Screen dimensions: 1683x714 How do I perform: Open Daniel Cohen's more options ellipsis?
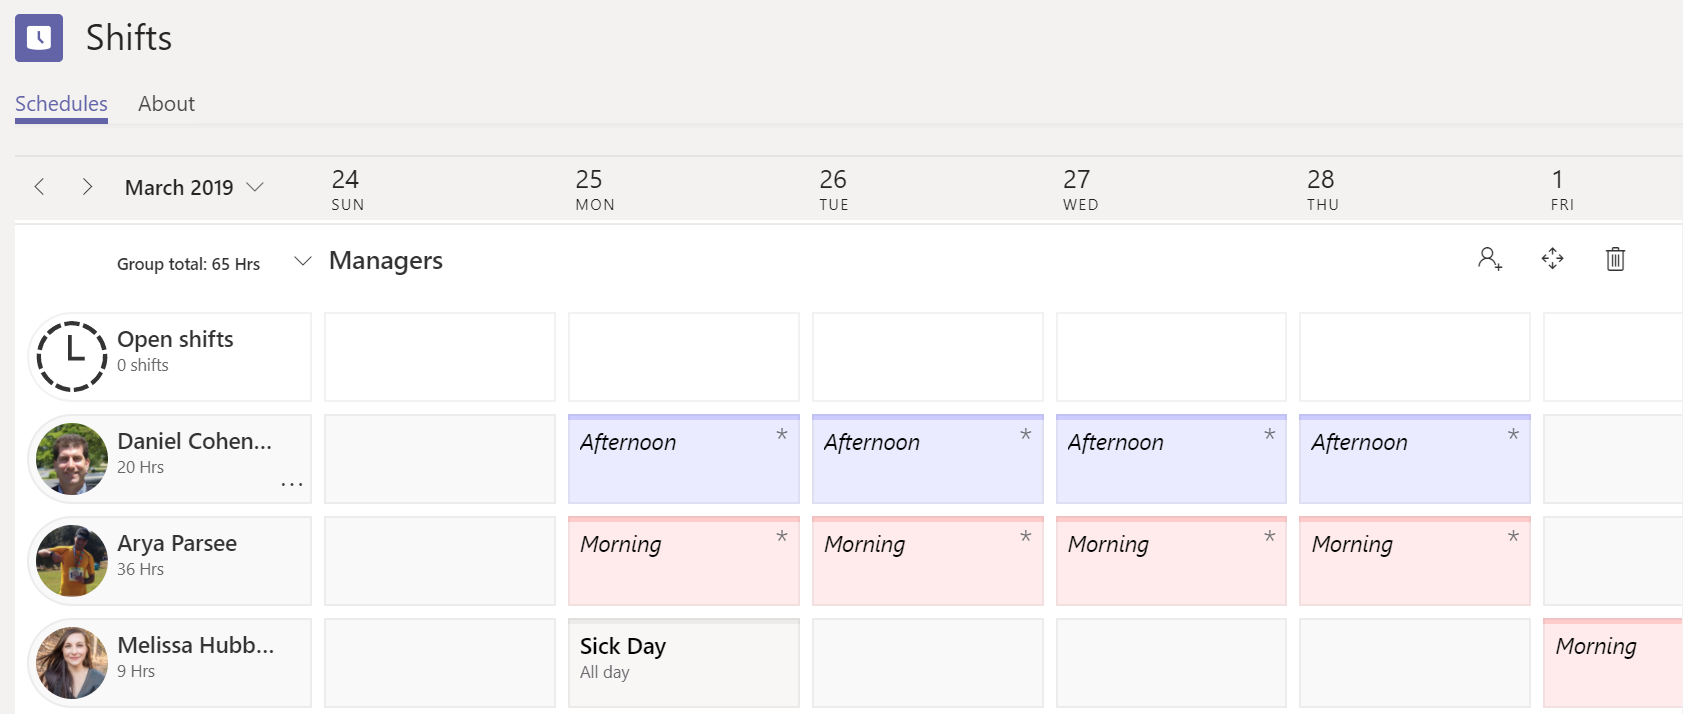tap(291, 485)
